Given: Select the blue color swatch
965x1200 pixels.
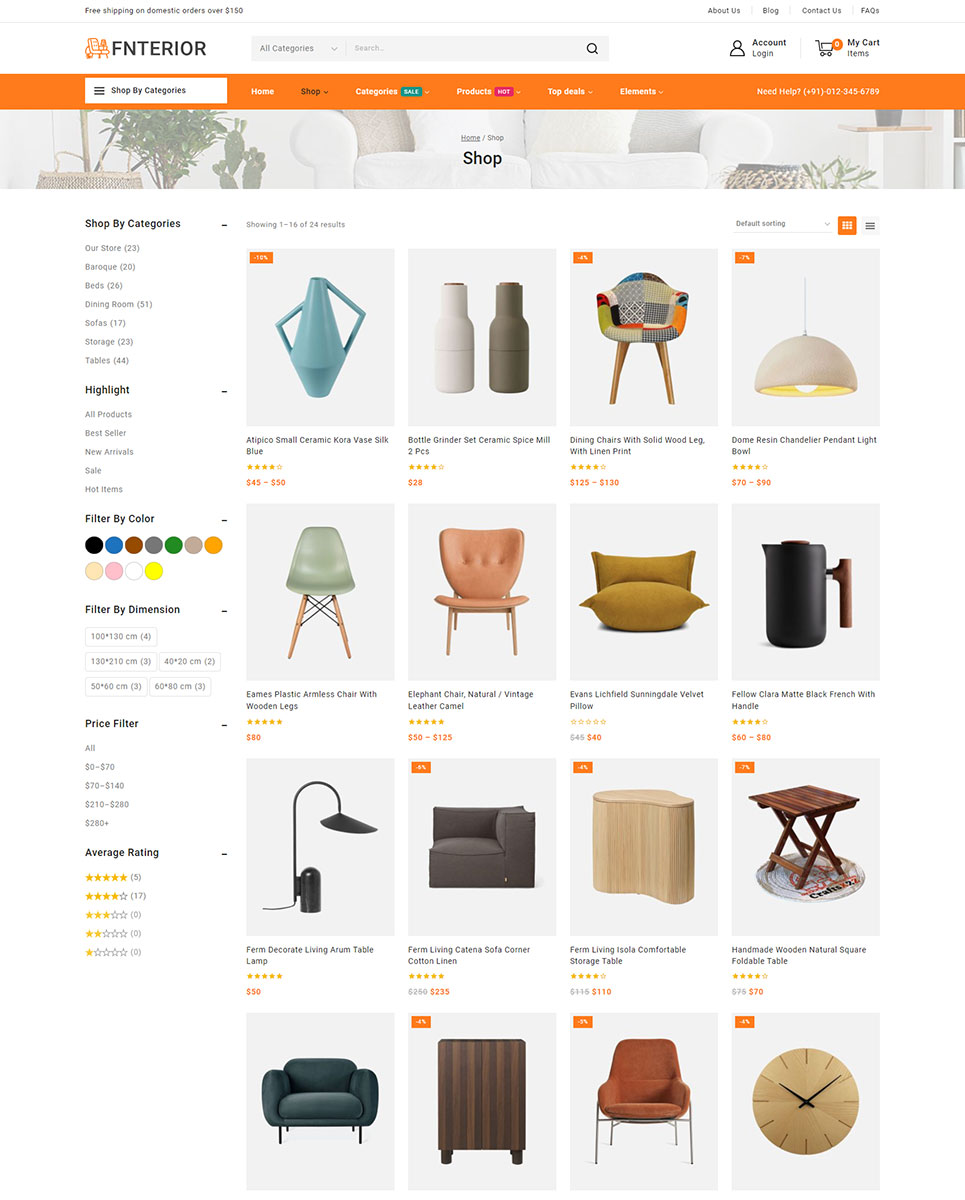Looking at the screenshot, I should click(114, 545).
